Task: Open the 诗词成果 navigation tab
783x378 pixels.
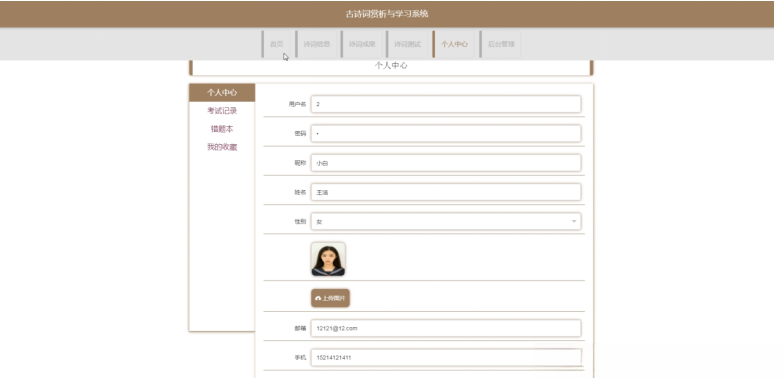Action: click(x=362, y=44)
